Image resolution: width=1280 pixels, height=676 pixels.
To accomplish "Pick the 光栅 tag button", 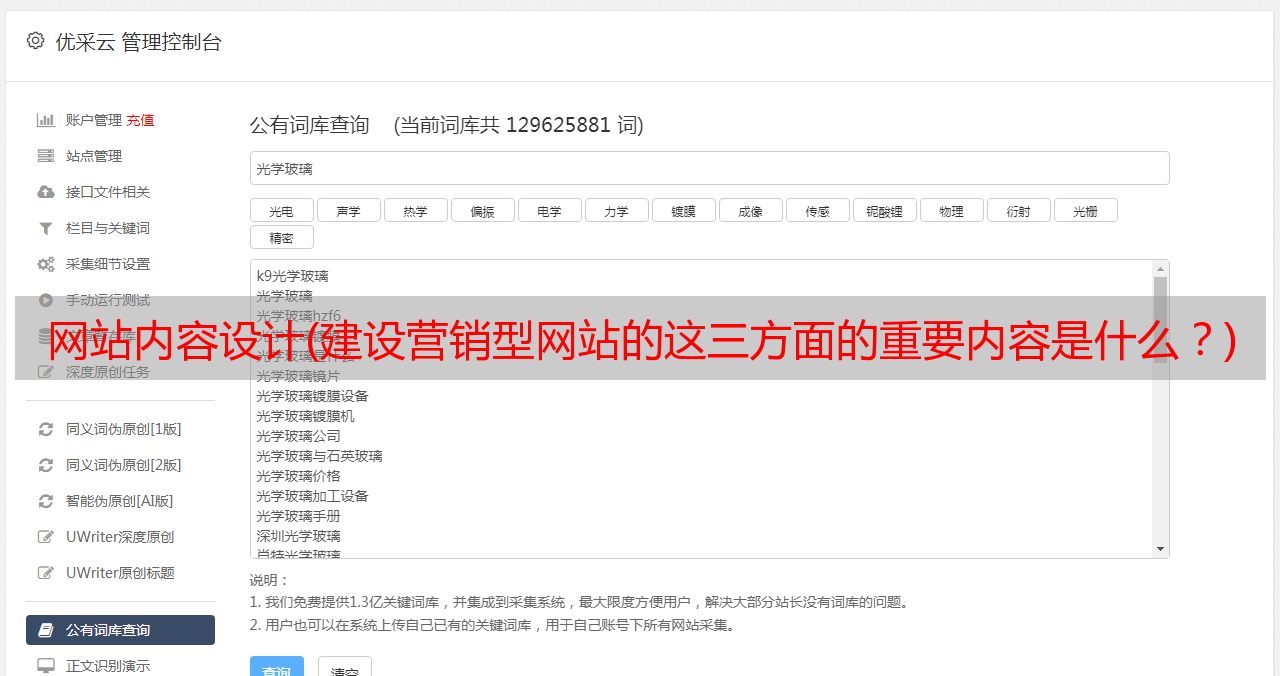I will tap(1085, 210).
